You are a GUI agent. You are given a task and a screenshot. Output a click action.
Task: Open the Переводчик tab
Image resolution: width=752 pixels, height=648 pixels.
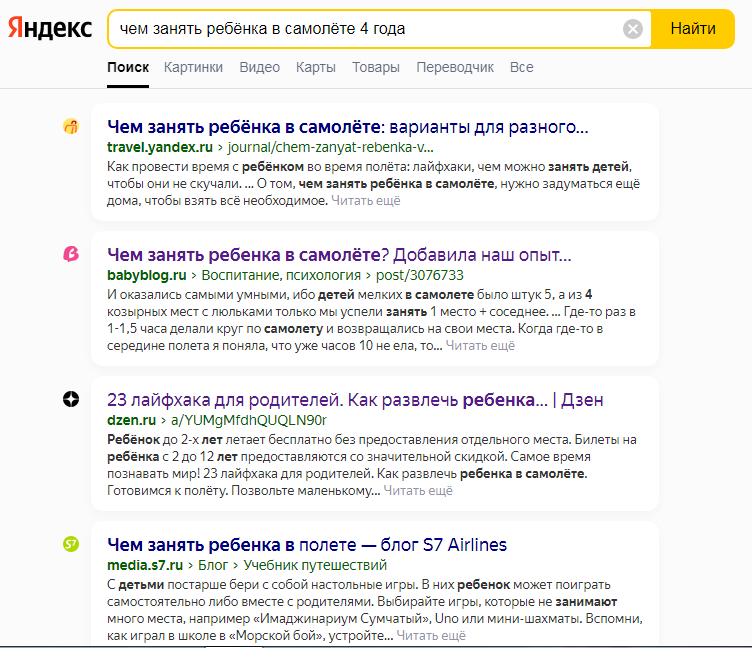click(455, 67)
